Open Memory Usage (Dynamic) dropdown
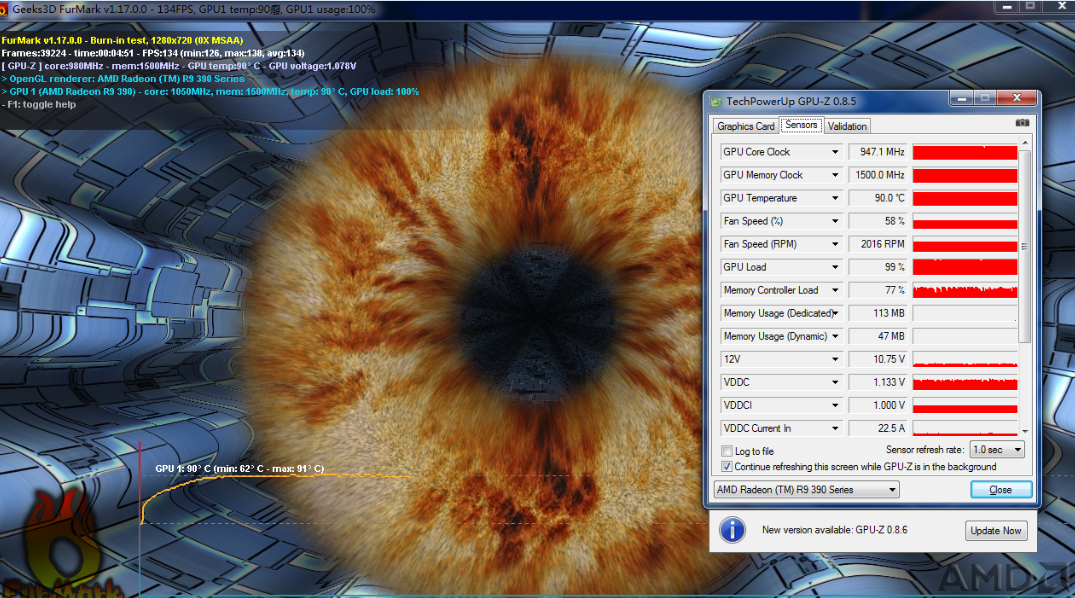1075x598 pixels. (835, 337)
